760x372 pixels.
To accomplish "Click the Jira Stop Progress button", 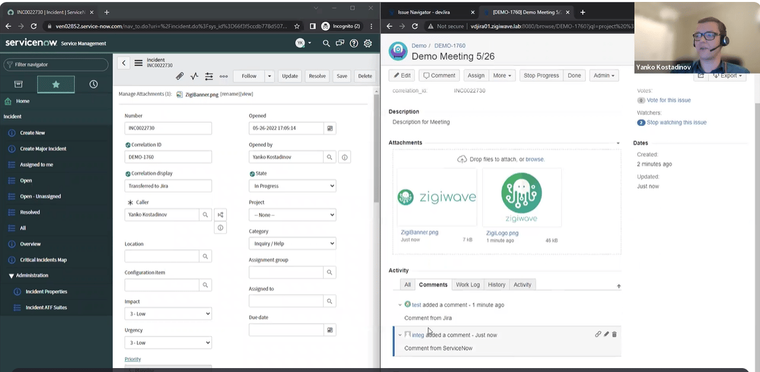I will point(541,76).
